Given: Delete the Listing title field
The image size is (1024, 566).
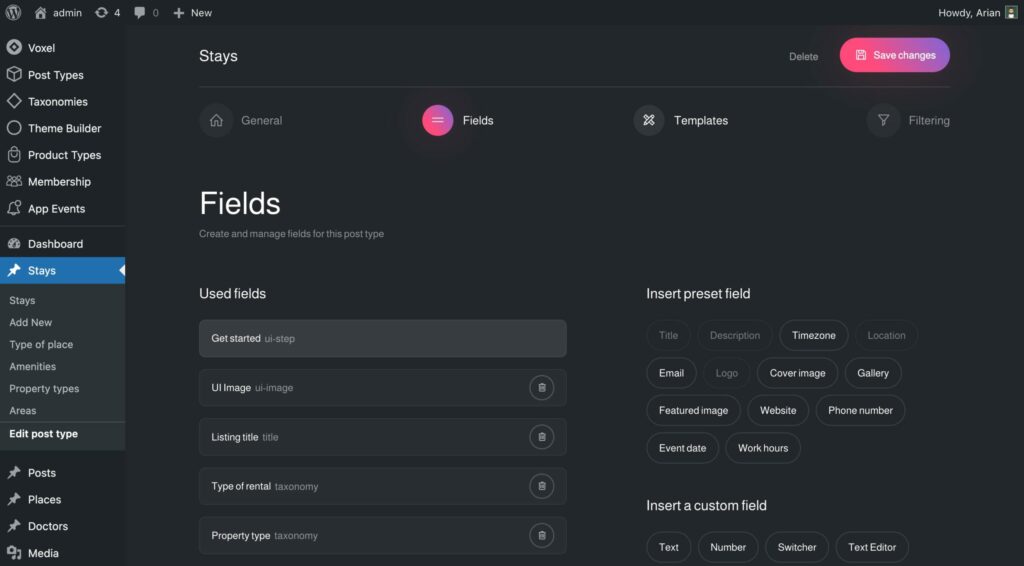Looking at the screenshot, I should pos(541,437).
